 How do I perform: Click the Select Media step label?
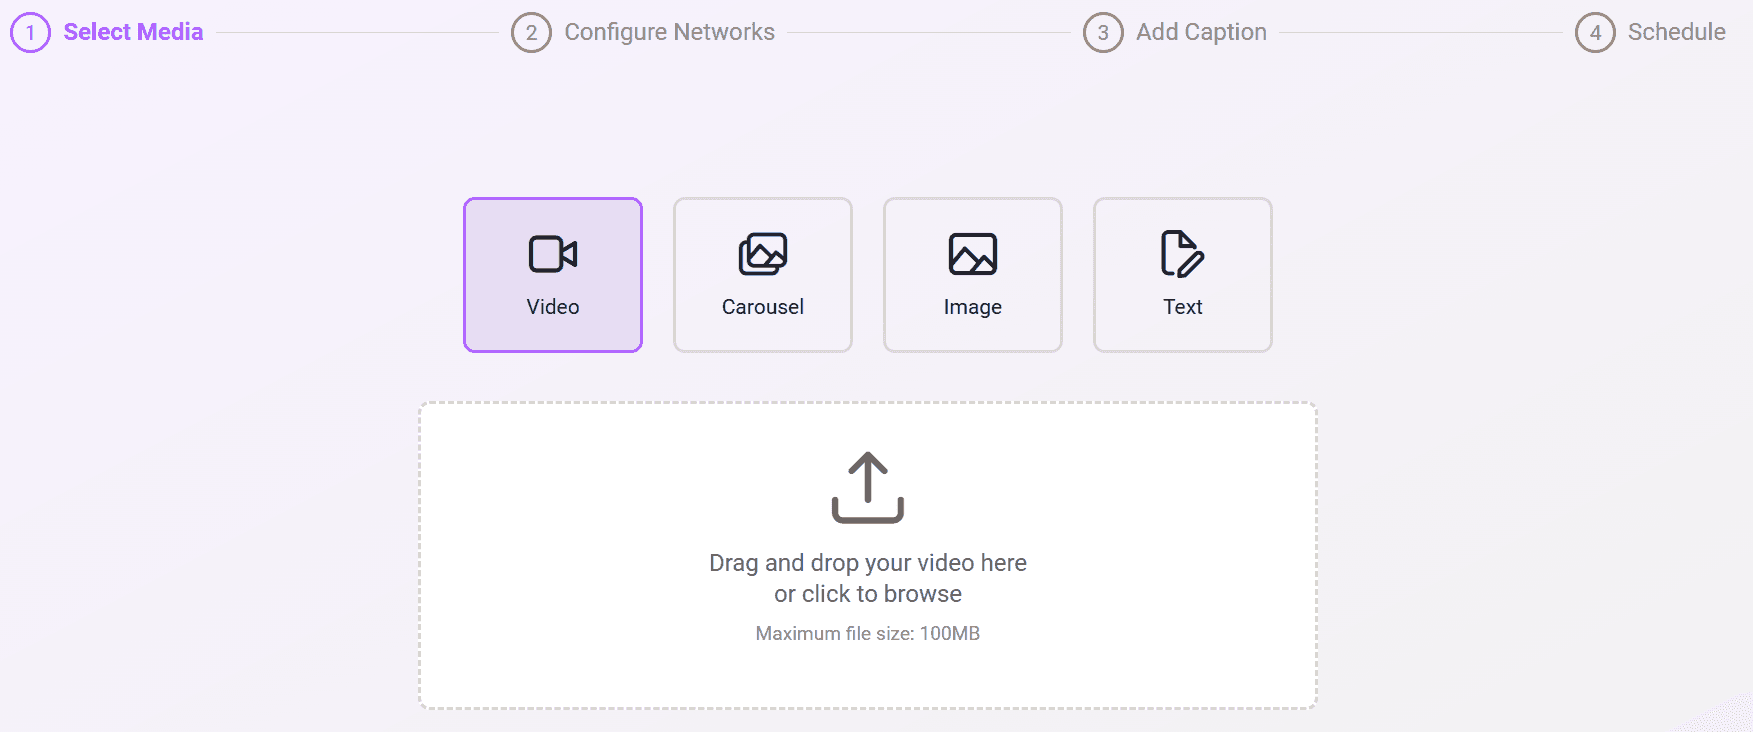[x=133, y=31]
